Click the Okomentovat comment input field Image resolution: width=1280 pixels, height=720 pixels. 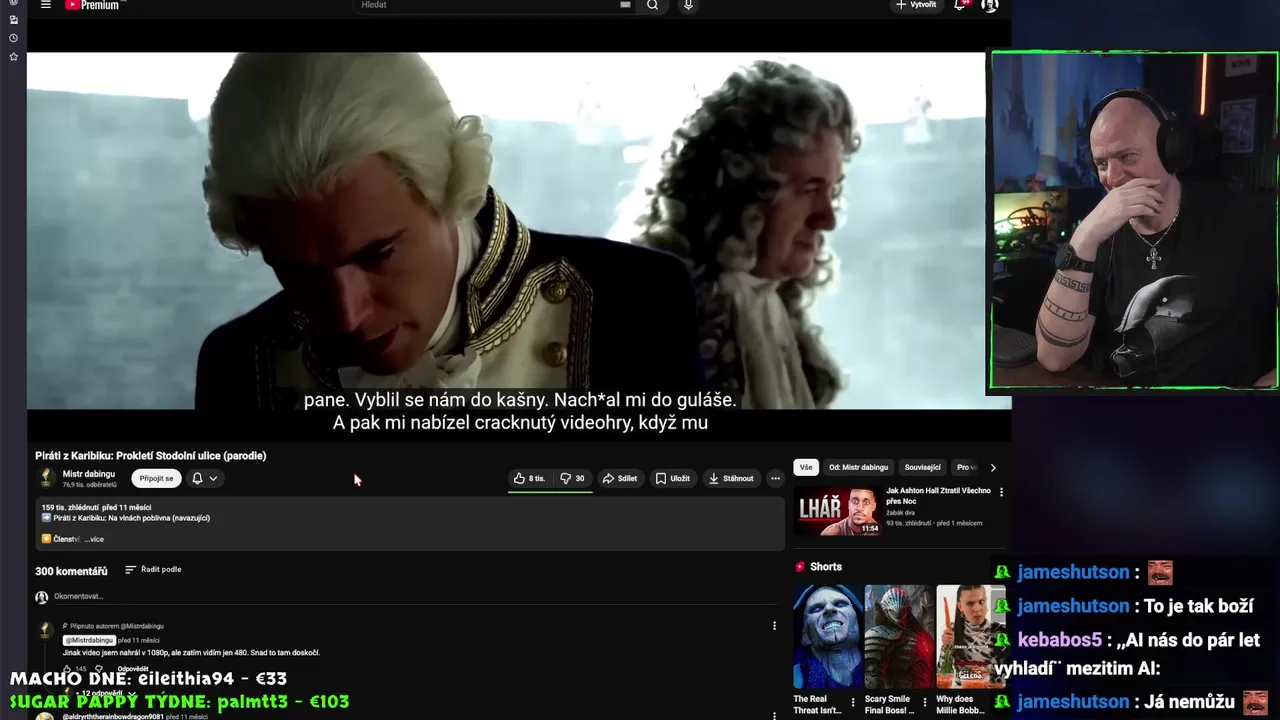tap(415, 596)
